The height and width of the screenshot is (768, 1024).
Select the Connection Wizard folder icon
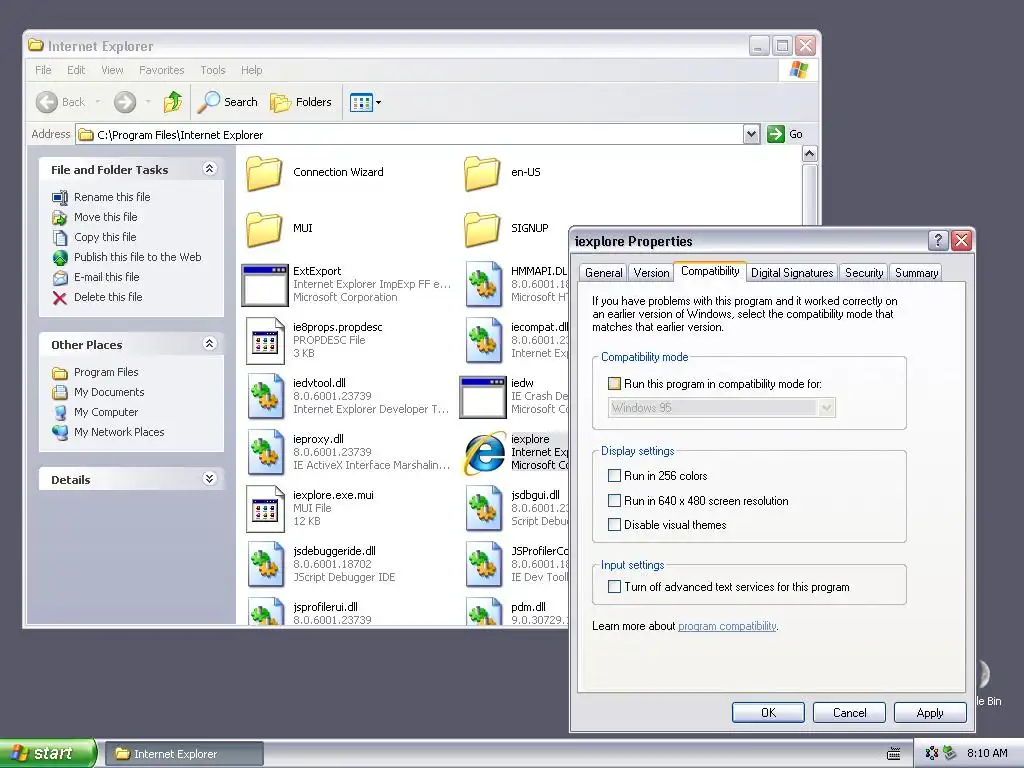[264, 173]
